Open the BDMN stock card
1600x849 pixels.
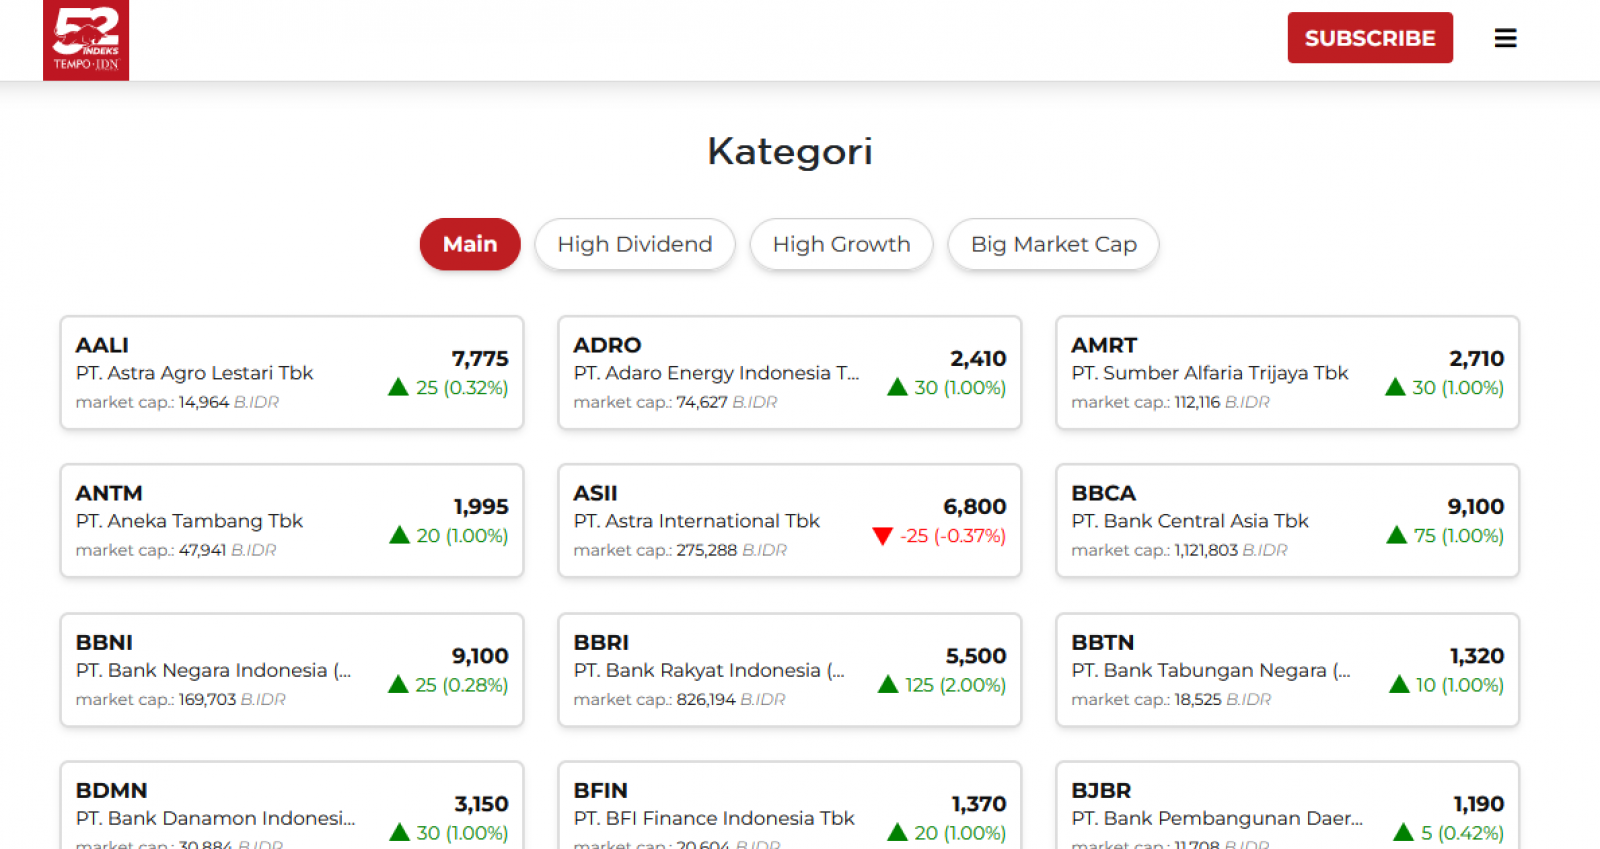coord(292,806)
